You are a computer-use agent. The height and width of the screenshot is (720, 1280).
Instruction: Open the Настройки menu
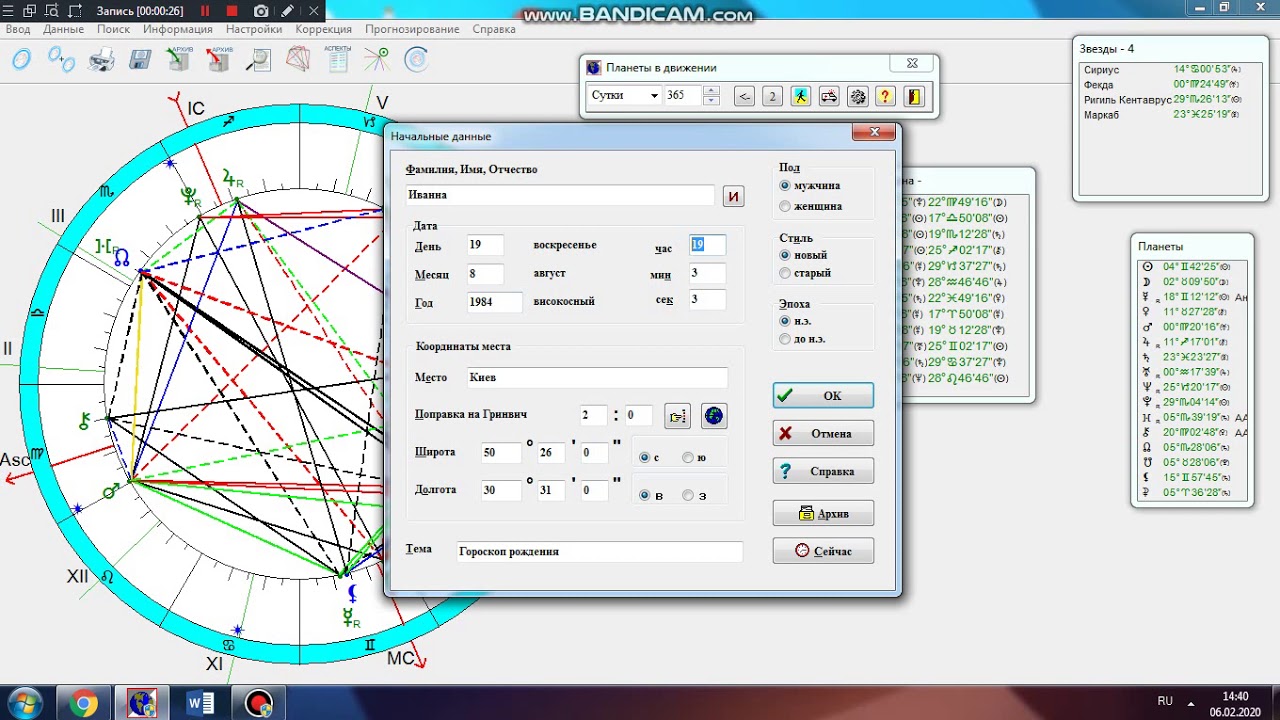coord(254,30)
